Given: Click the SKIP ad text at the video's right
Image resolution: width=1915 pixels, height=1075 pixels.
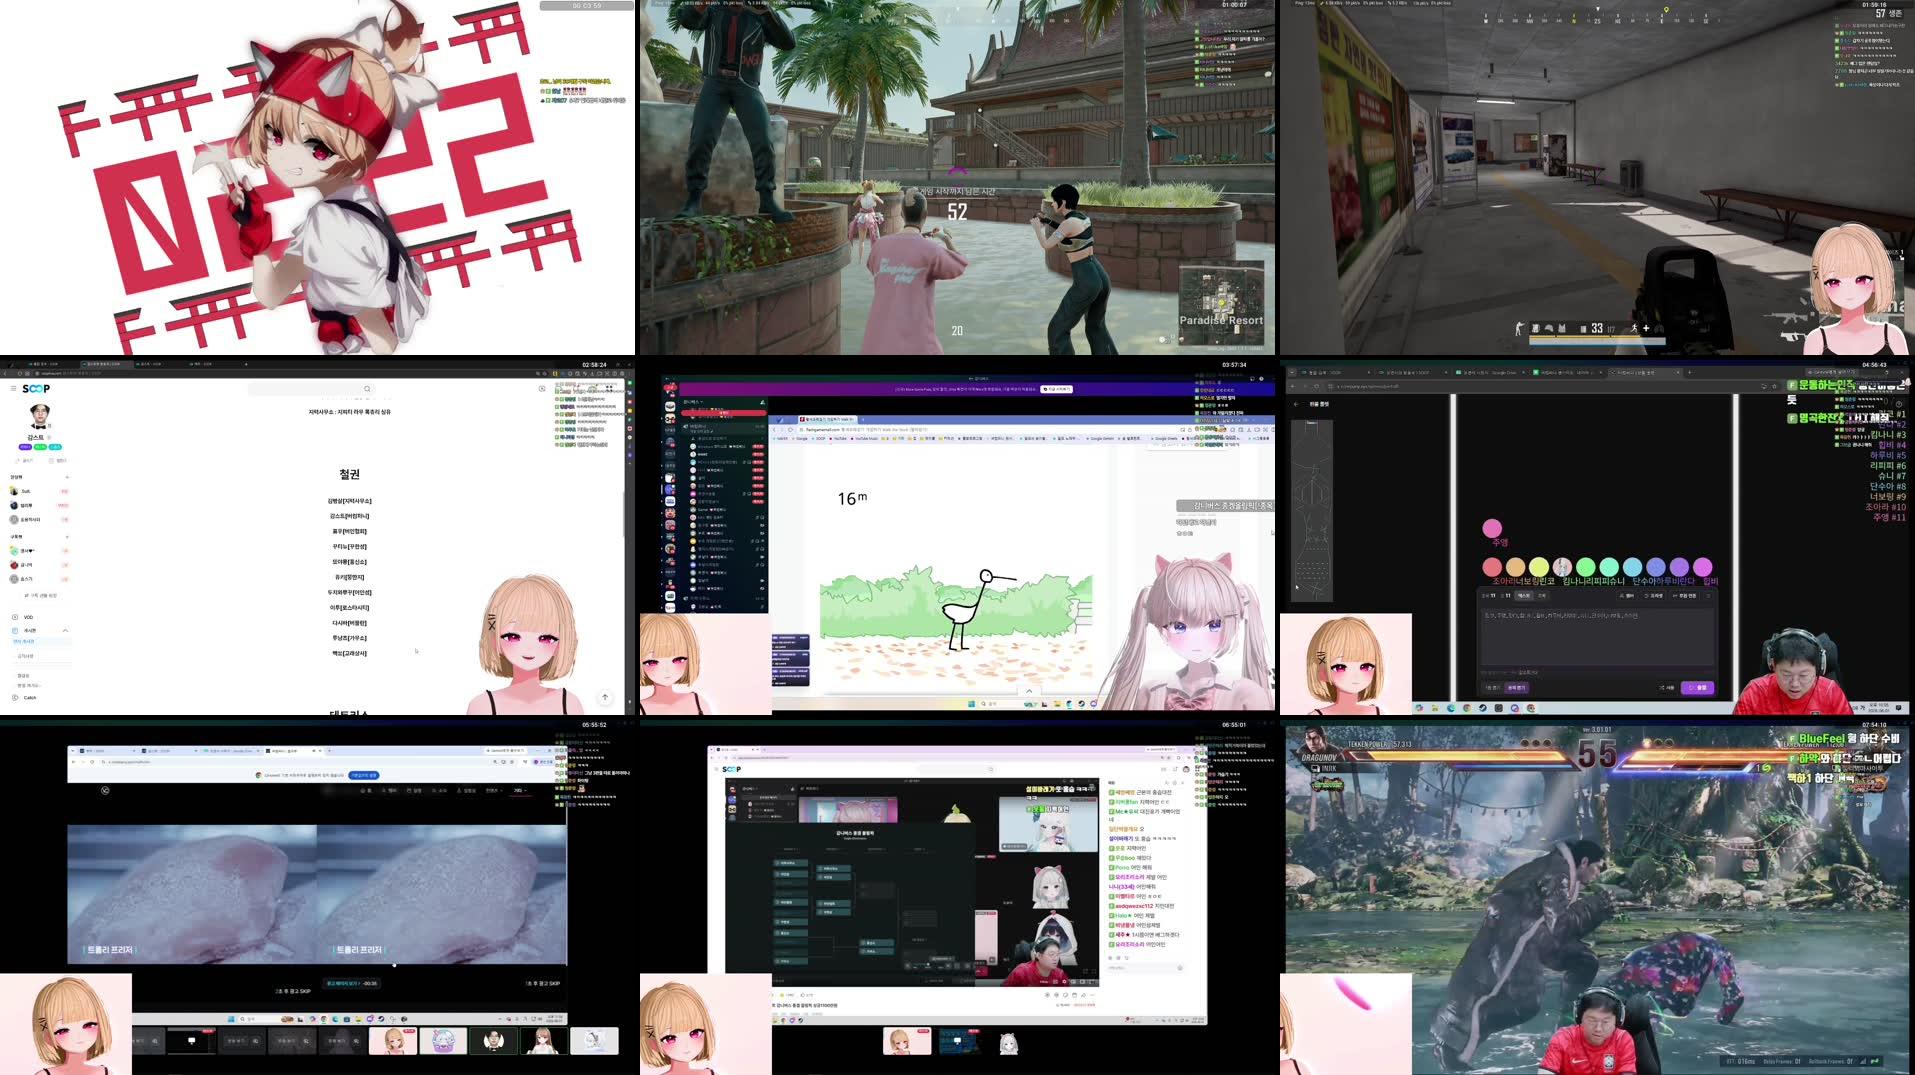Looking at the screenshot, I should click(542, 983).
